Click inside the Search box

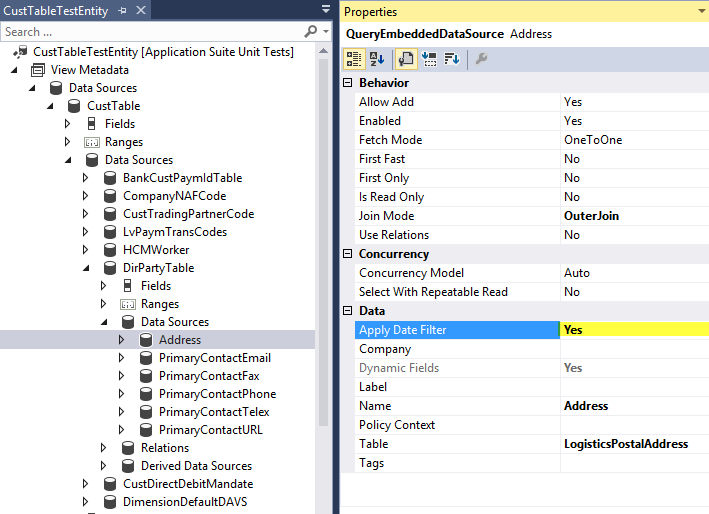point(150,32)
